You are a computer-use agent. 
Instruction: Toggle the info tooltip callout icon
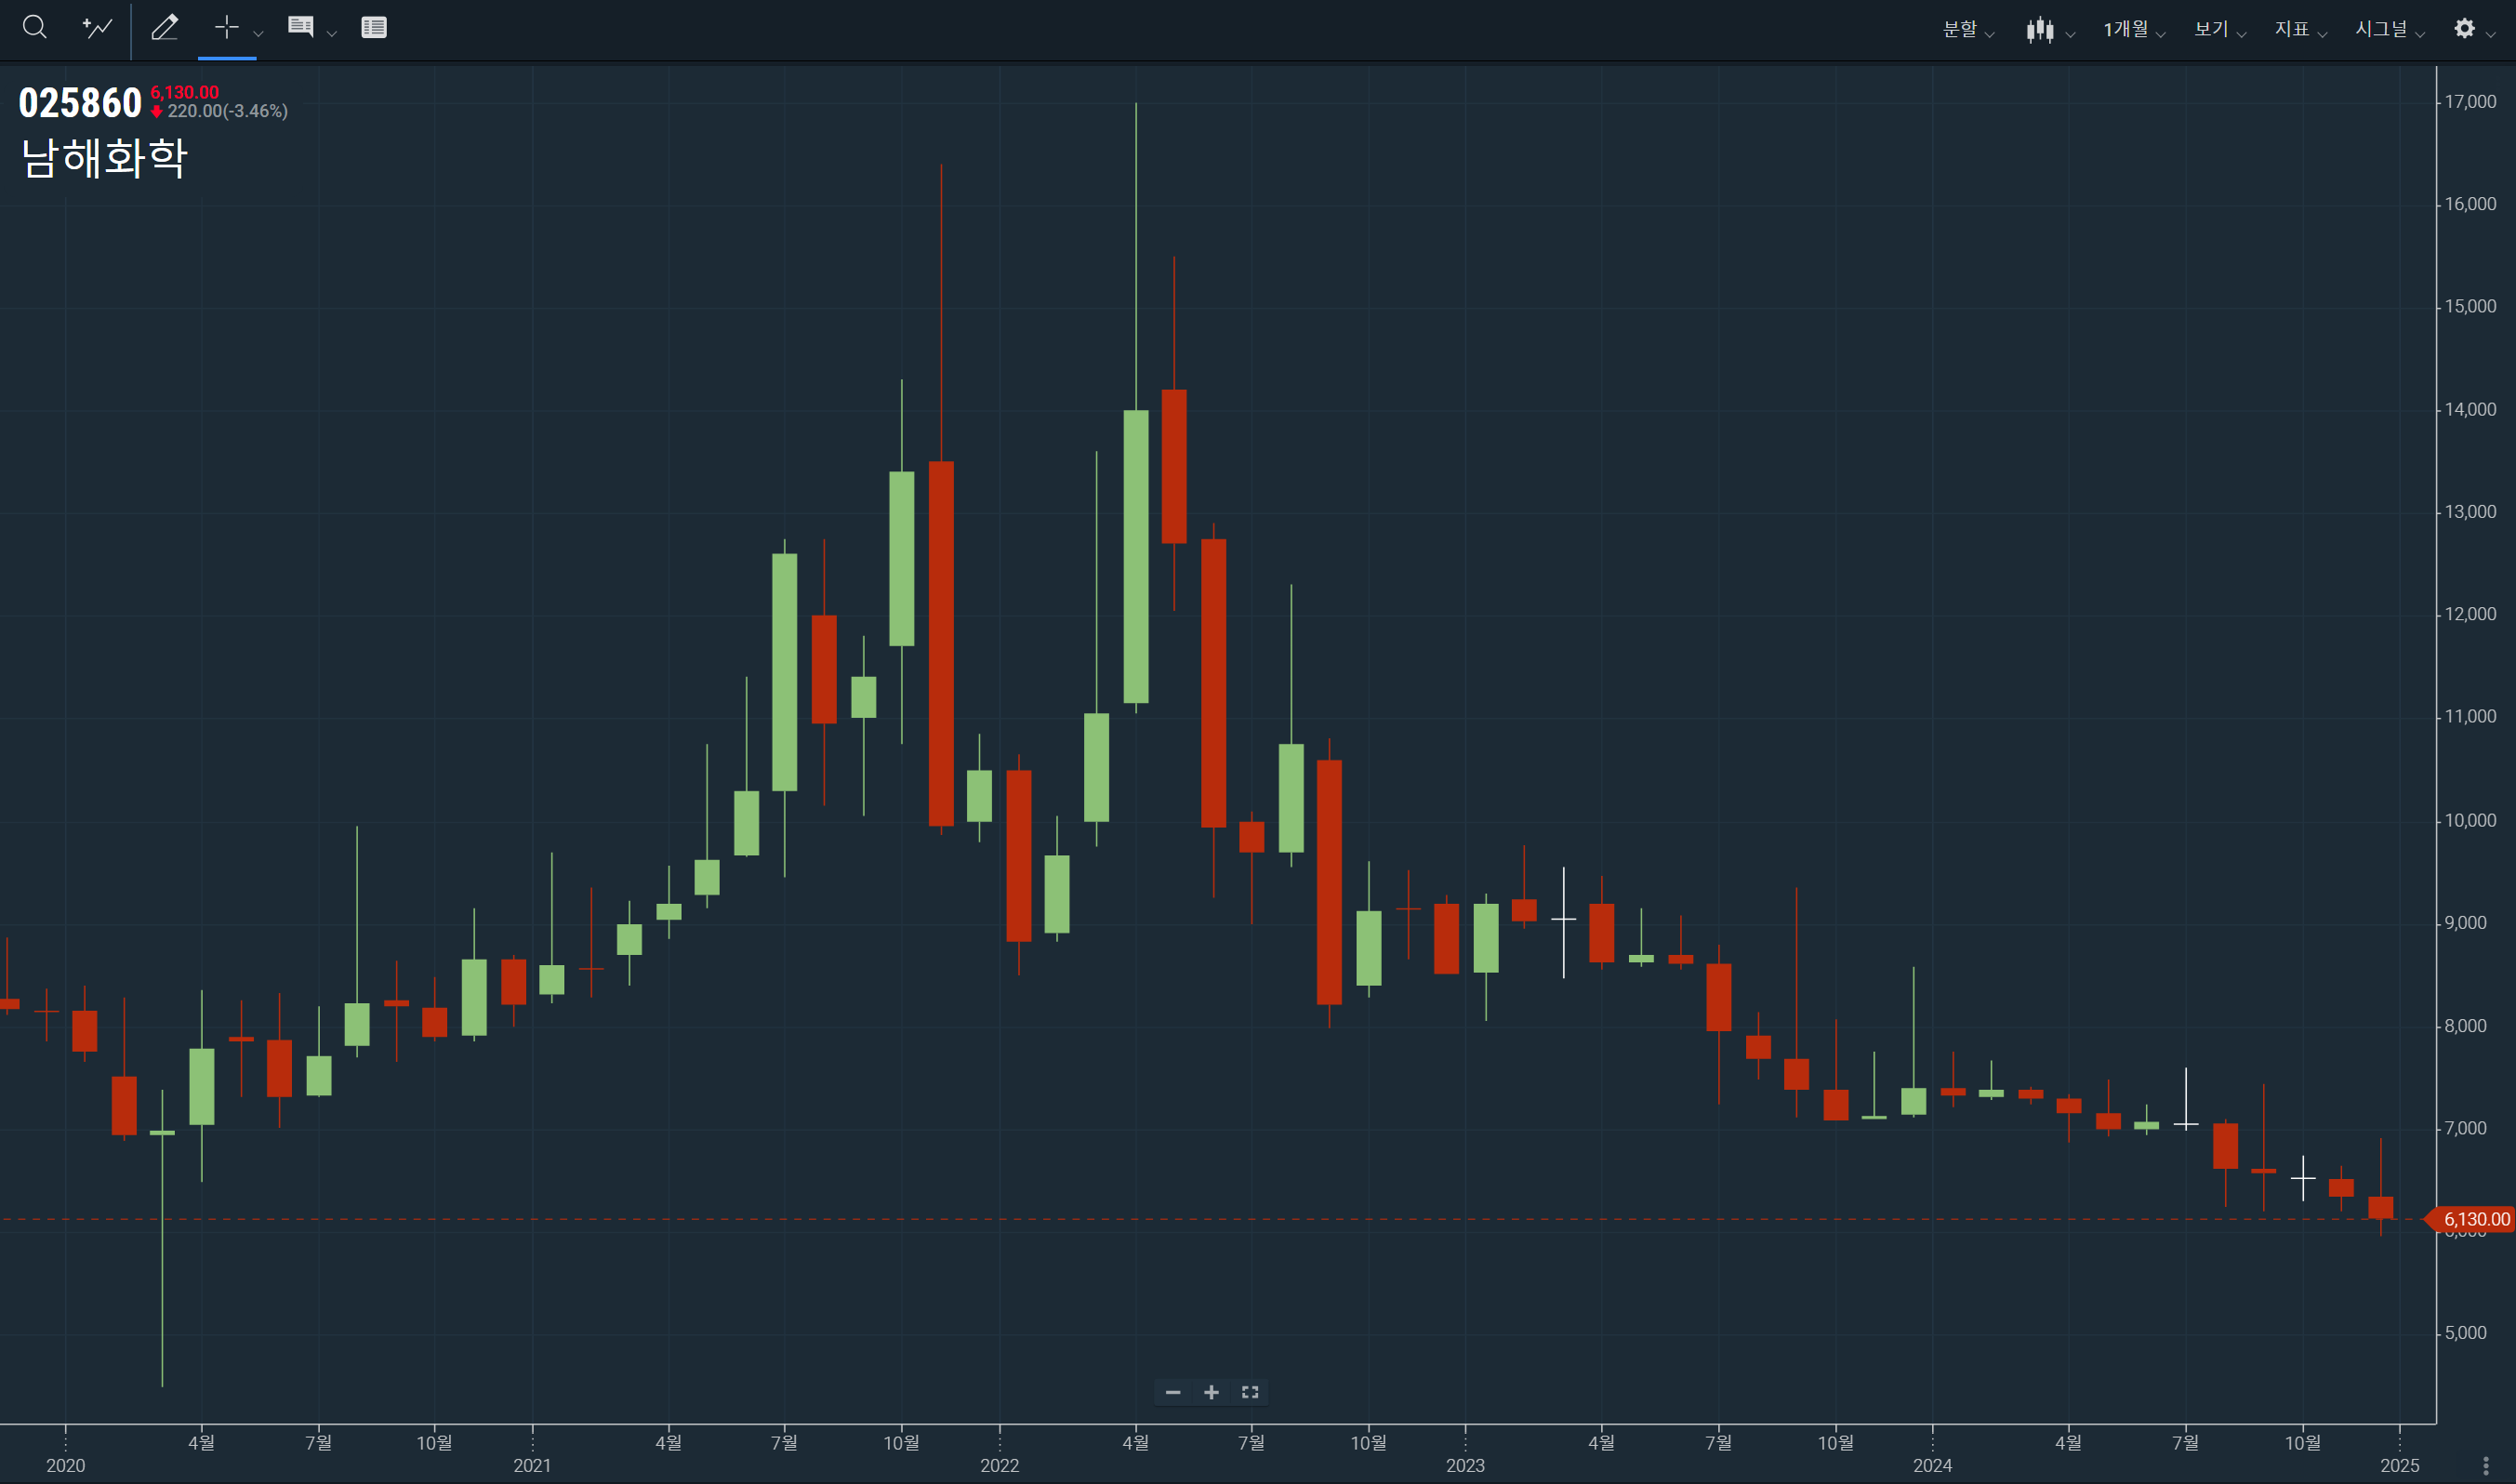pyautogui.click(x=301, y=27)
